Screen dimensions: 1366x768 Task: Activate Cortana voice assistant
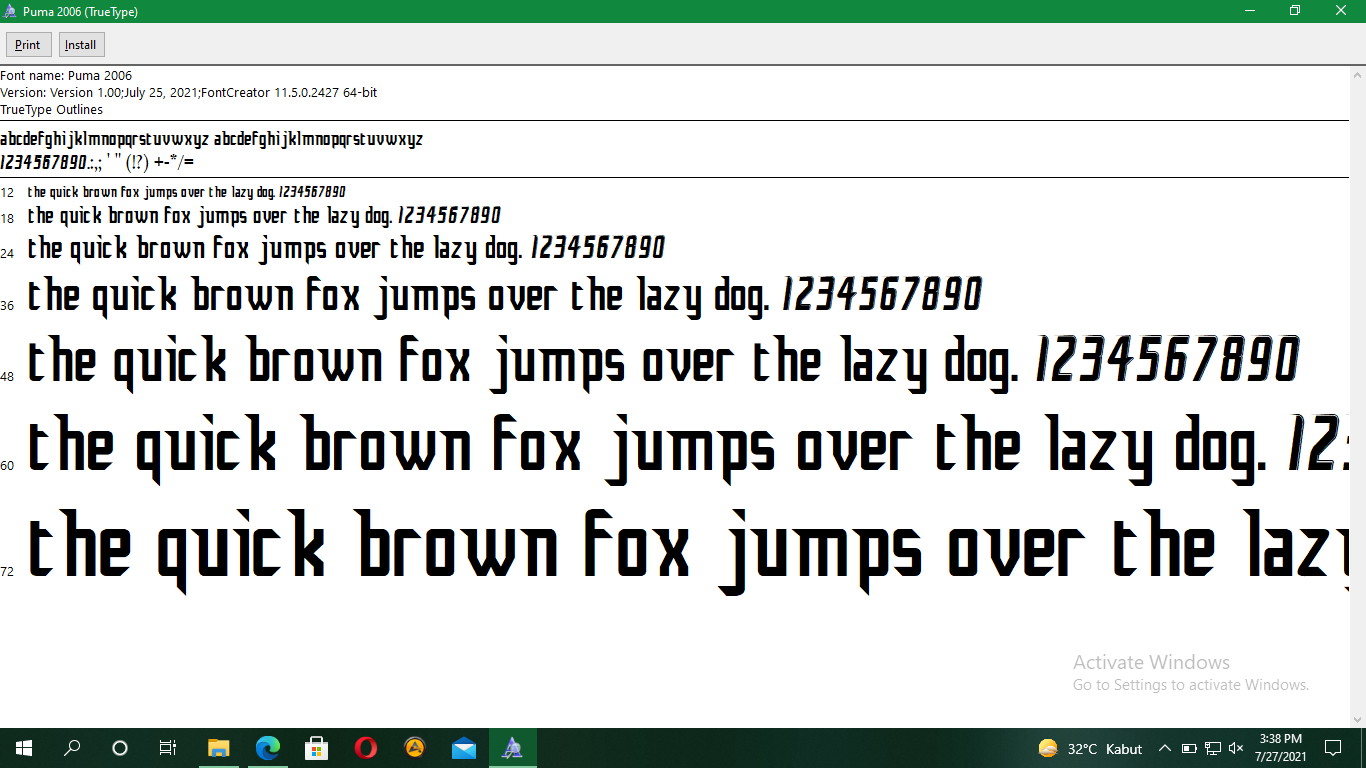point(119,747)
